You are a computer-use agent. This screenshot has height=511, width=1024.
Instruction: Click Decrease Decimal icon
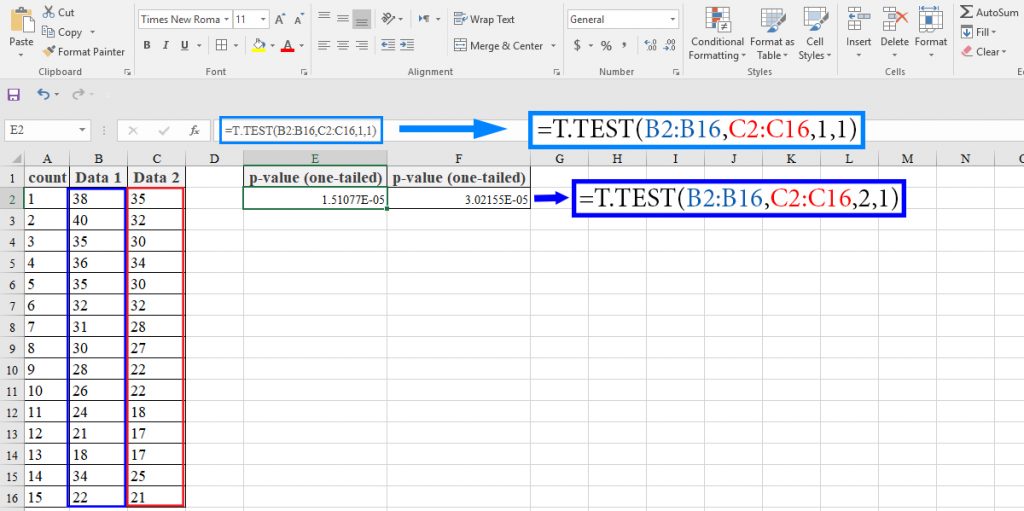(669, 46)
